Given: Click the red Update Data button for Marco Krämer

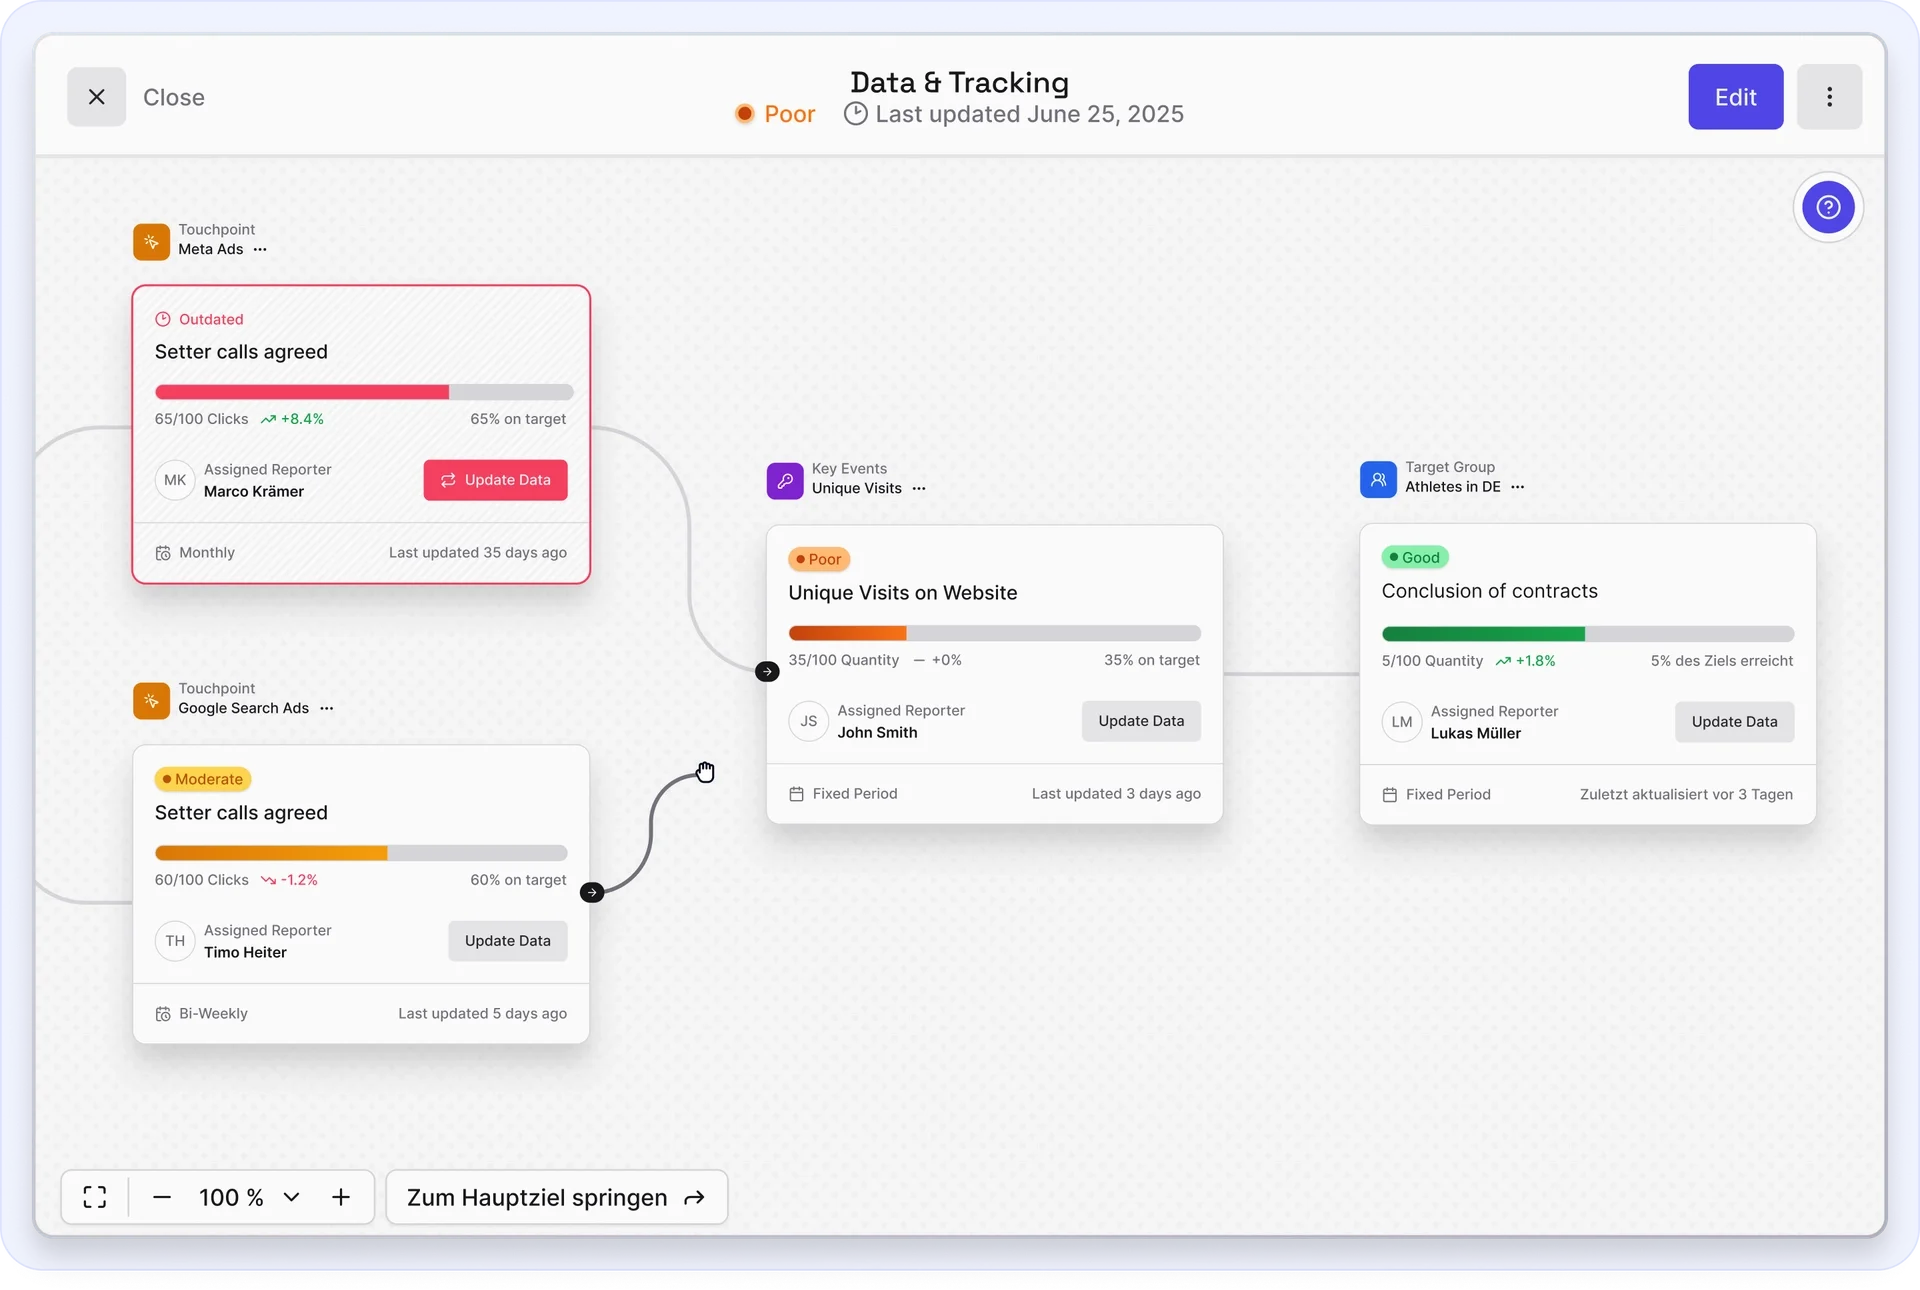Looking at the screenshot, I should (495, 480).
